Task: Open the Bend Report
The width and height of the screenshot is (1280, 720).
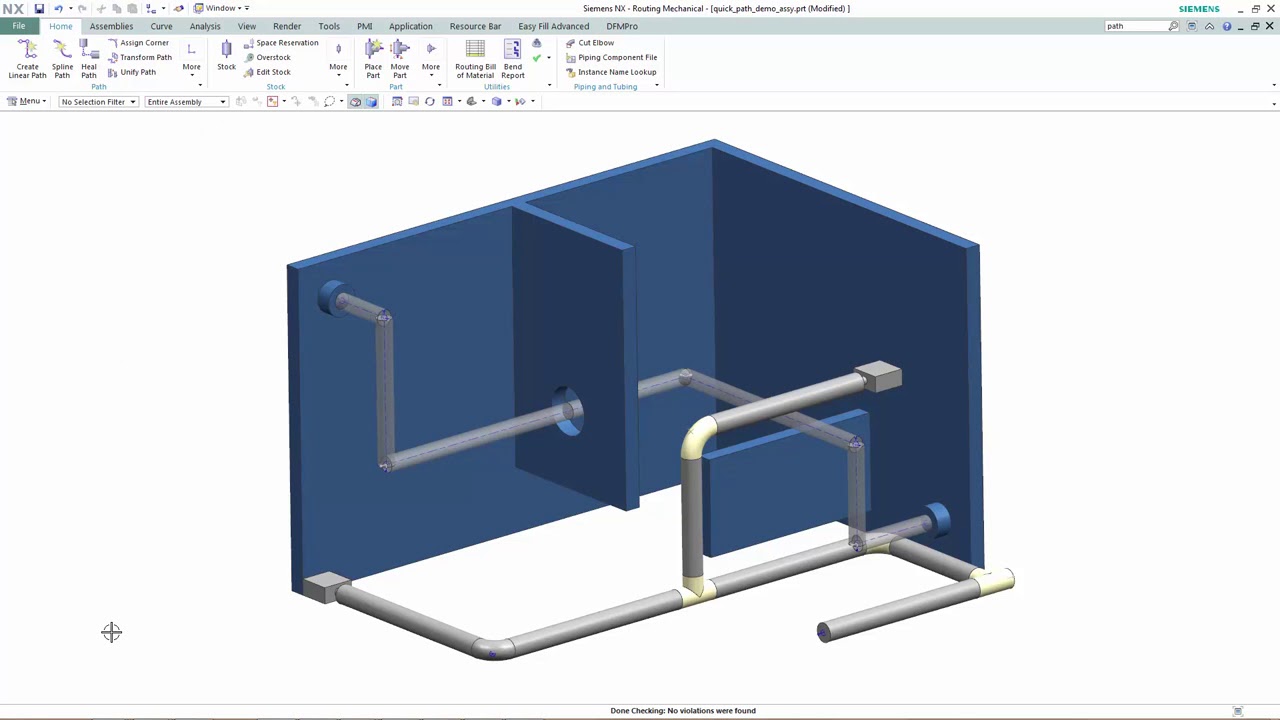Action: coord(513,59)
